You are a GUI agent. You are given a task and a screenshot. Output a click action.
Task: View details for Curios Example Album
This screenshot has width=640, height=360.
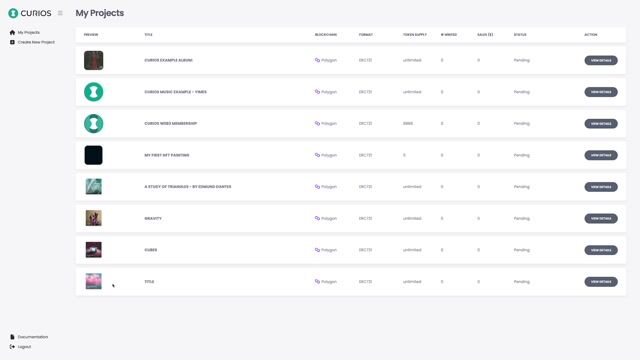click(x=601, y=60)
